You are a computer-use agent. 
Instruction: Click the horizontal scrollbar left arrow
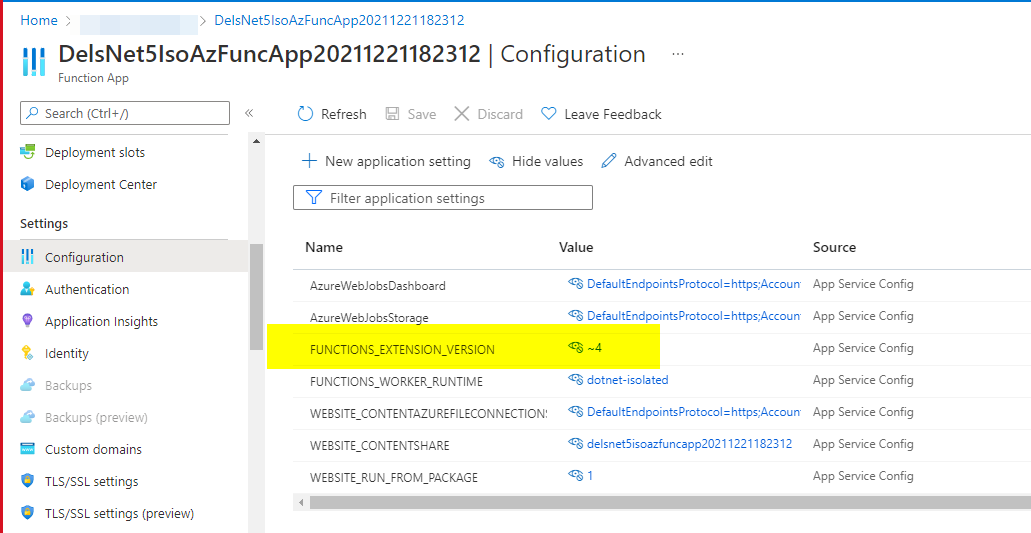coord(301,503)
